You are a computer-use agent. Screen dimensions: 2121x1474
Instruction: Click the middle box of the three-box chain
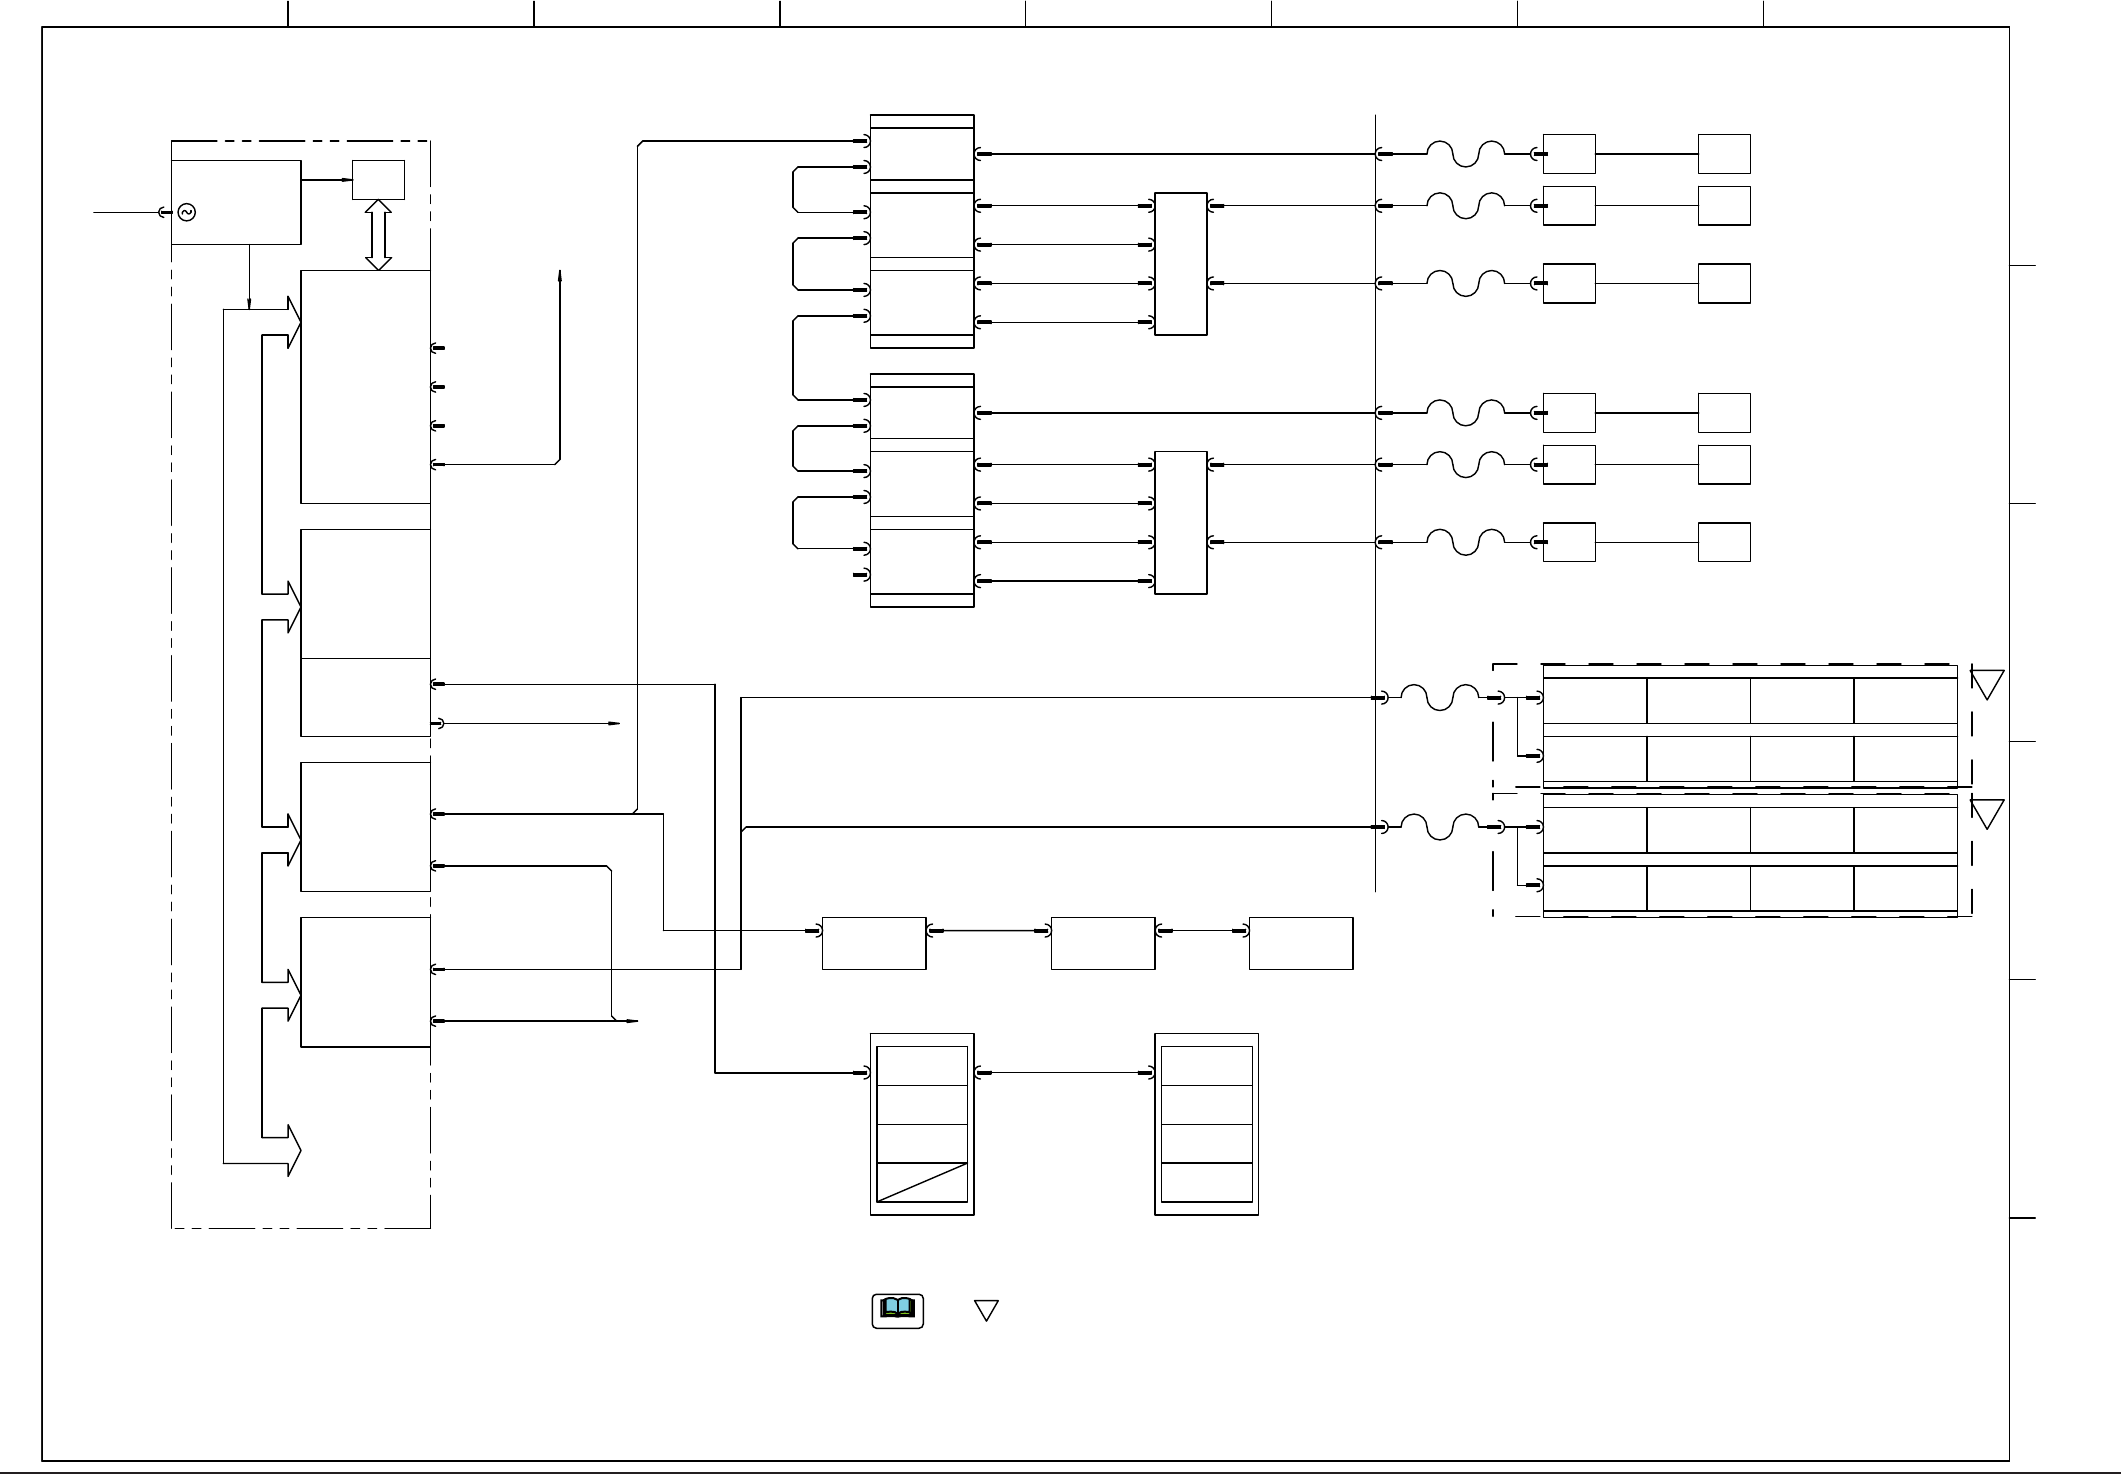[1102, 943]
